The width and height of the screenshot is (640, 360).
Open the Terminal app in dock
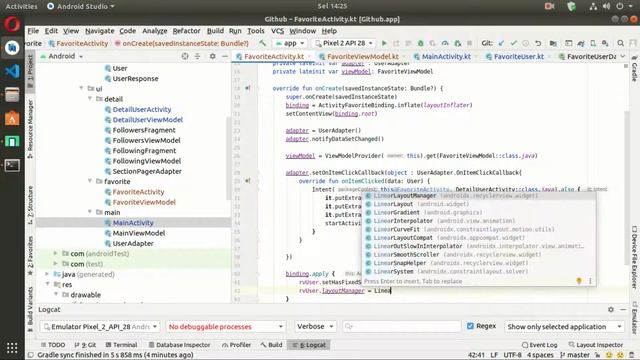tap(12, 165)
